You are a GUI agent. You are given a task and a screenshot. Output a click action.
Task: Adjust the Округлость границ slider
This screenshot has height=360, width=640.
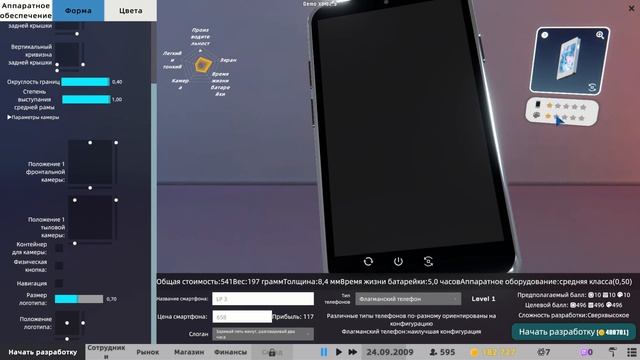86,82
